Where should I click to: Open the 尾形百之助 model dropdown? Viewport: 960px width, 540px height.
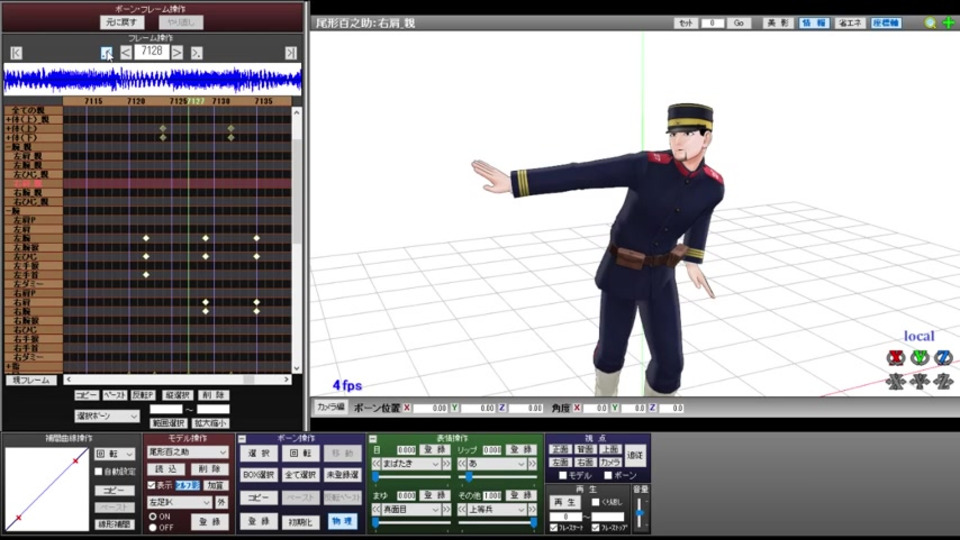pyautogui.click(x=187, y=452)
